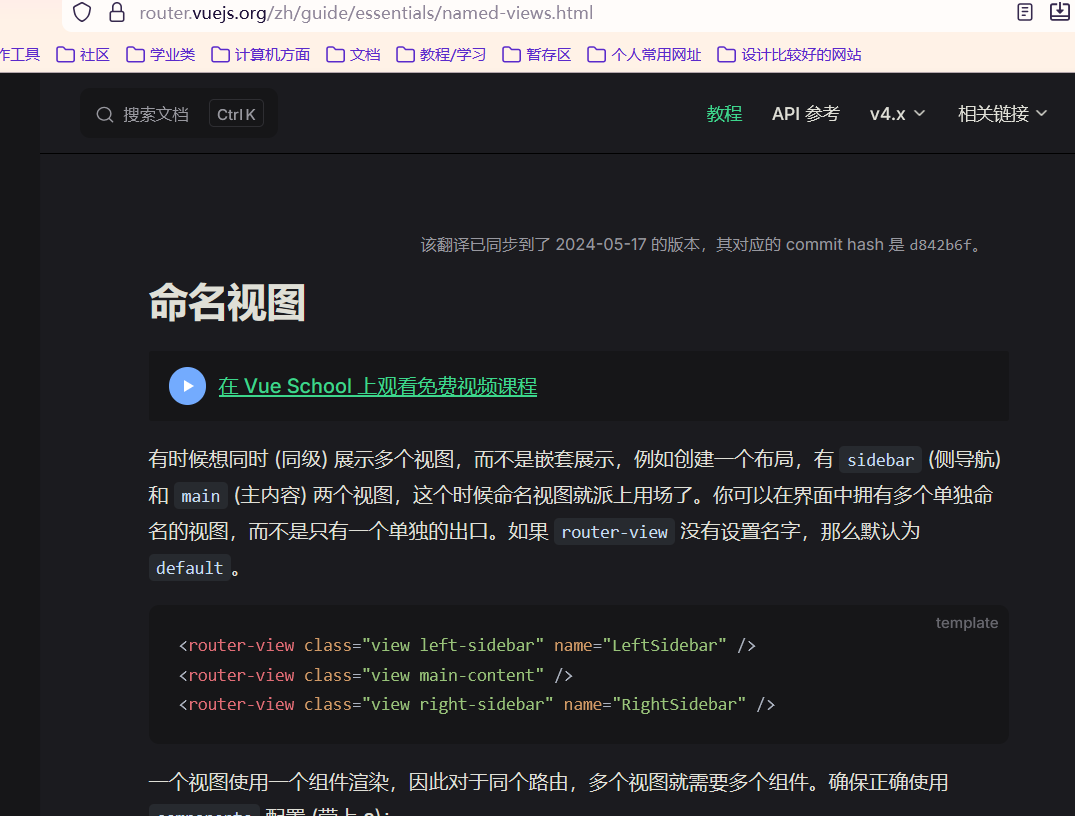Open the 计算机方面 bookmarks folder
The height and width of the screenshot is (816, 1075).
(260, 55)
